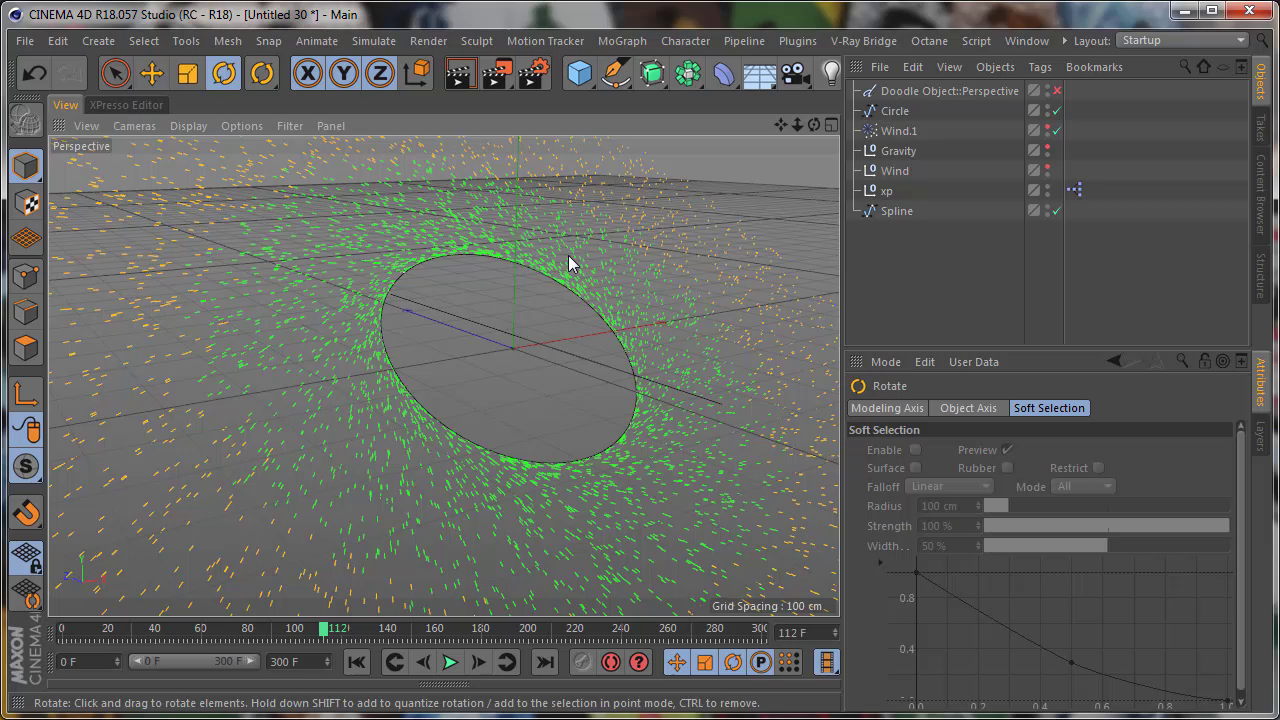
Task: Click the S viewport solo icon
Action: [x=26, y=466]
